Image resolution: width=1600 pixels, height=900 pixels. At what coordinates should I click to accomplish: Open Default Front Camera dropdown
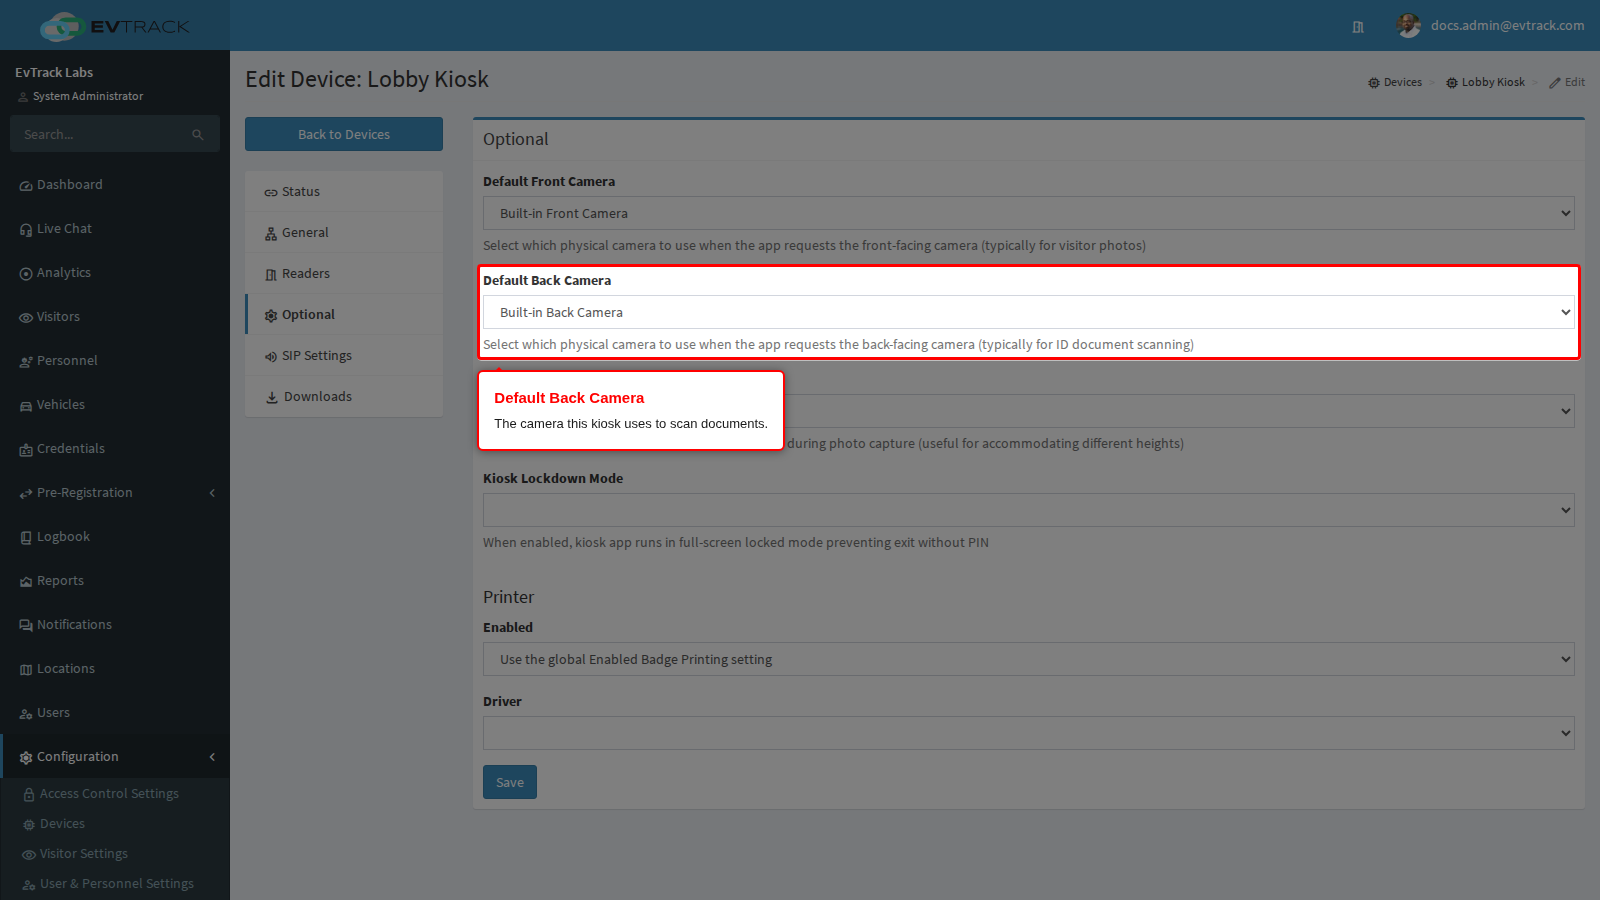click(1029, 213)
